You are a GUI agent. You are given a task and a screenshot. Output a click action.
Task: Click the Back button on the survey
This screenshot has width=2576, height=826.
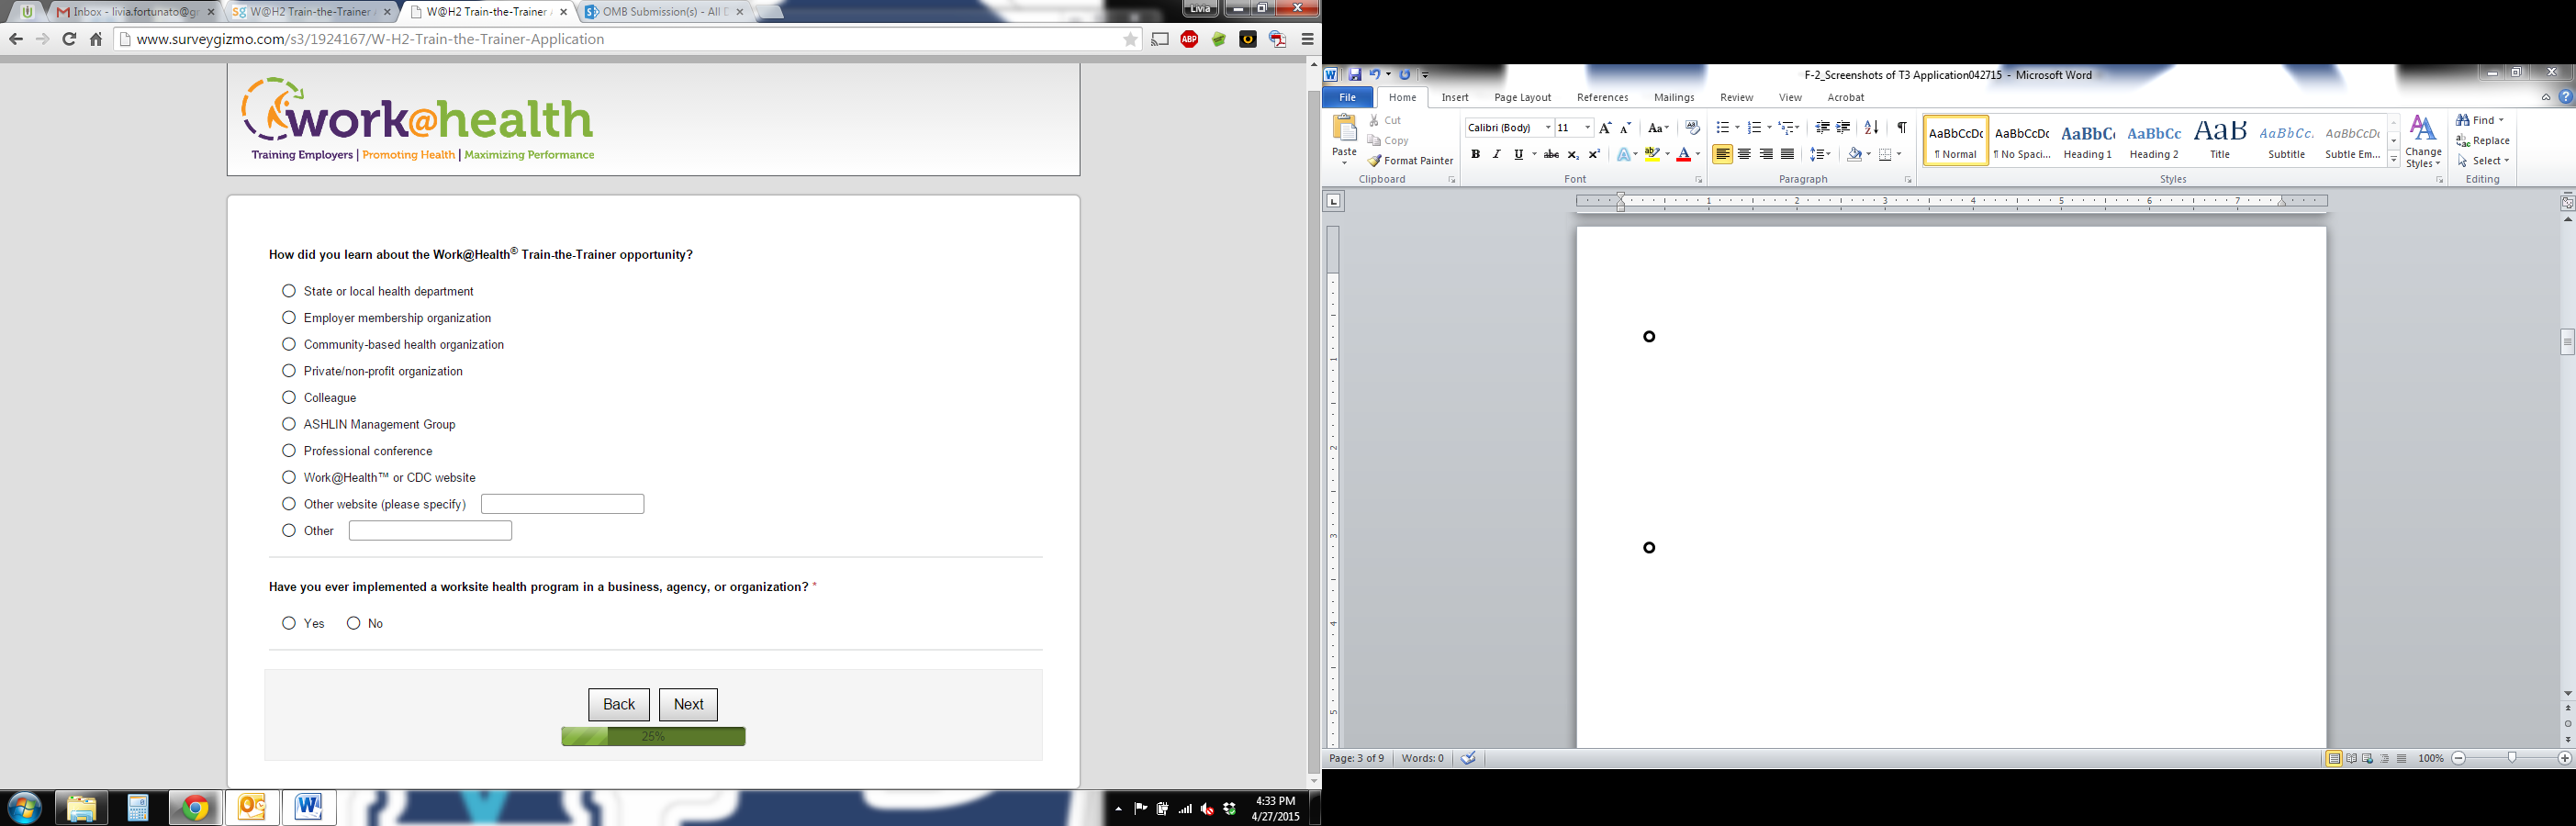tap(619, 704)
